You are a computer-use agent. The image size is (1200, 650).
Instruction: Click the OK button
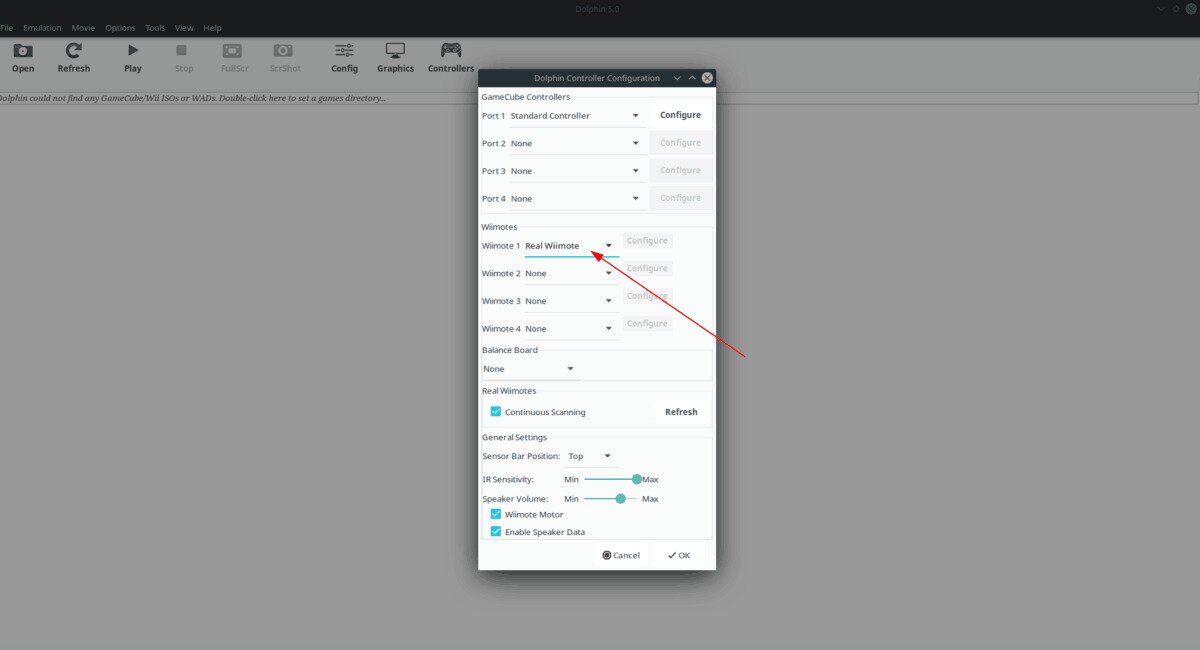679,555
